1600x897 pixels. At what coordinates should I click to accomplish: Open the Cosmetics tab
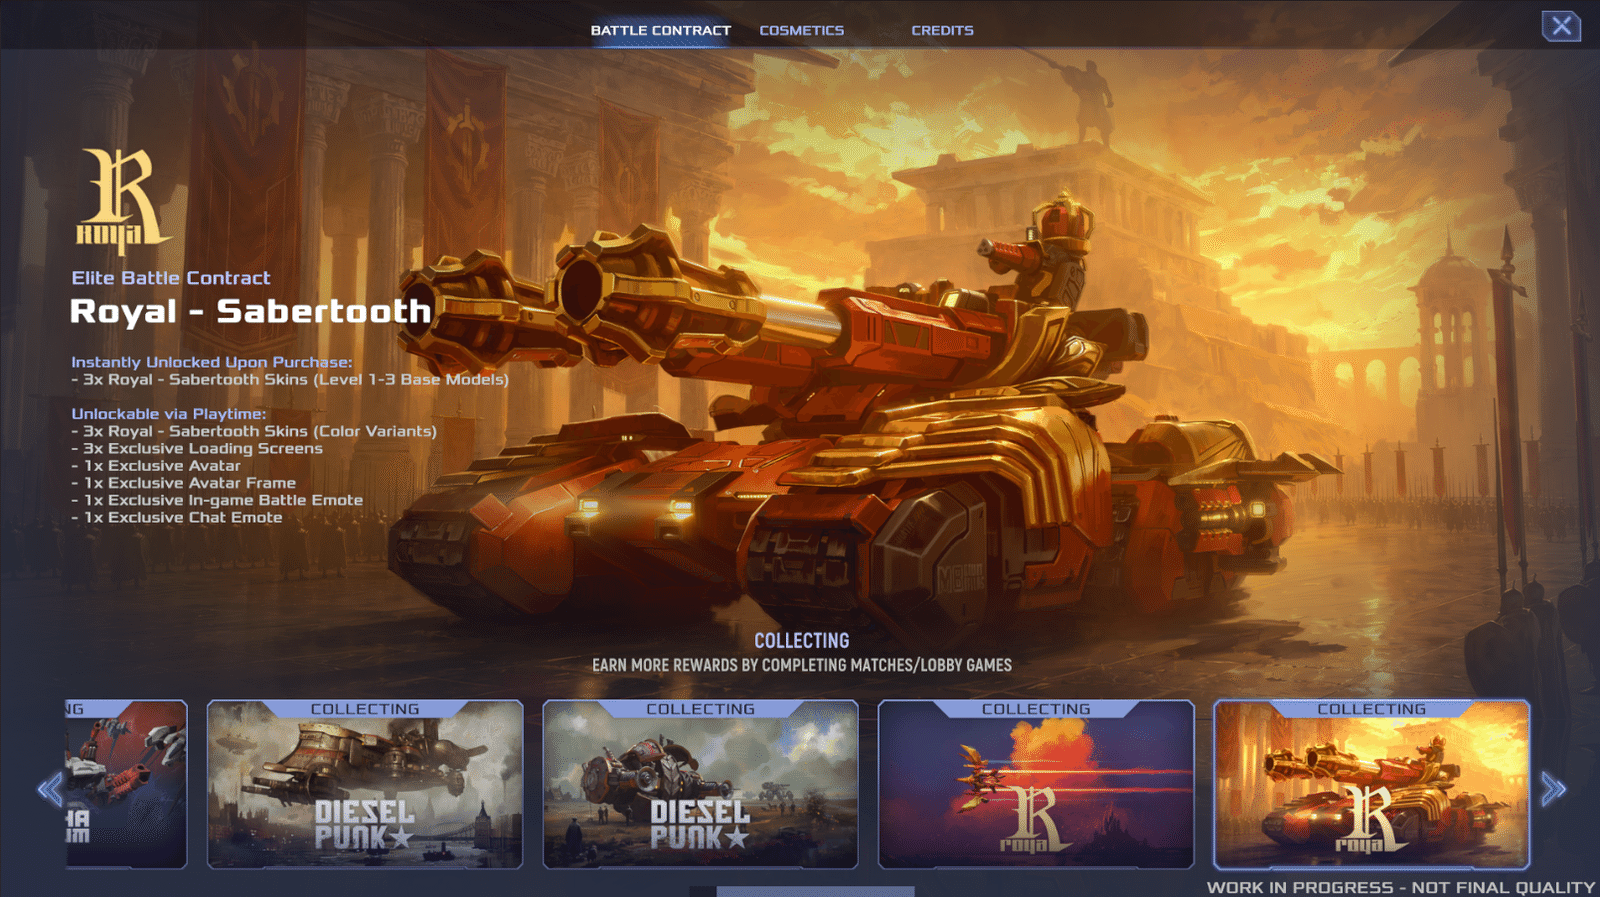click(x=802, y=30)
